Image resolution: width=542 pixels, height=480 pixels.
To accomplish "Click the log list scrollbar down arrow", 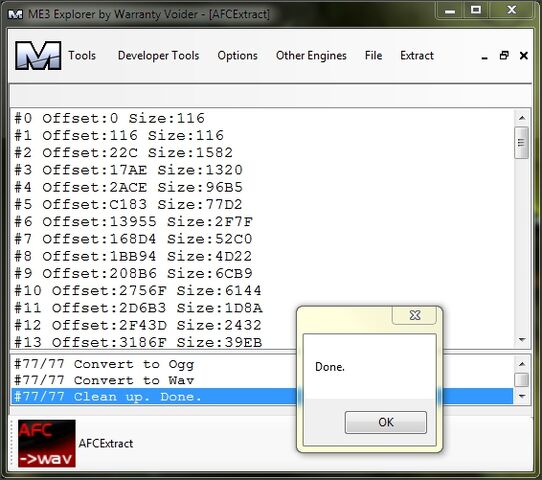I will pyautogui.click(x=522, y=396).
